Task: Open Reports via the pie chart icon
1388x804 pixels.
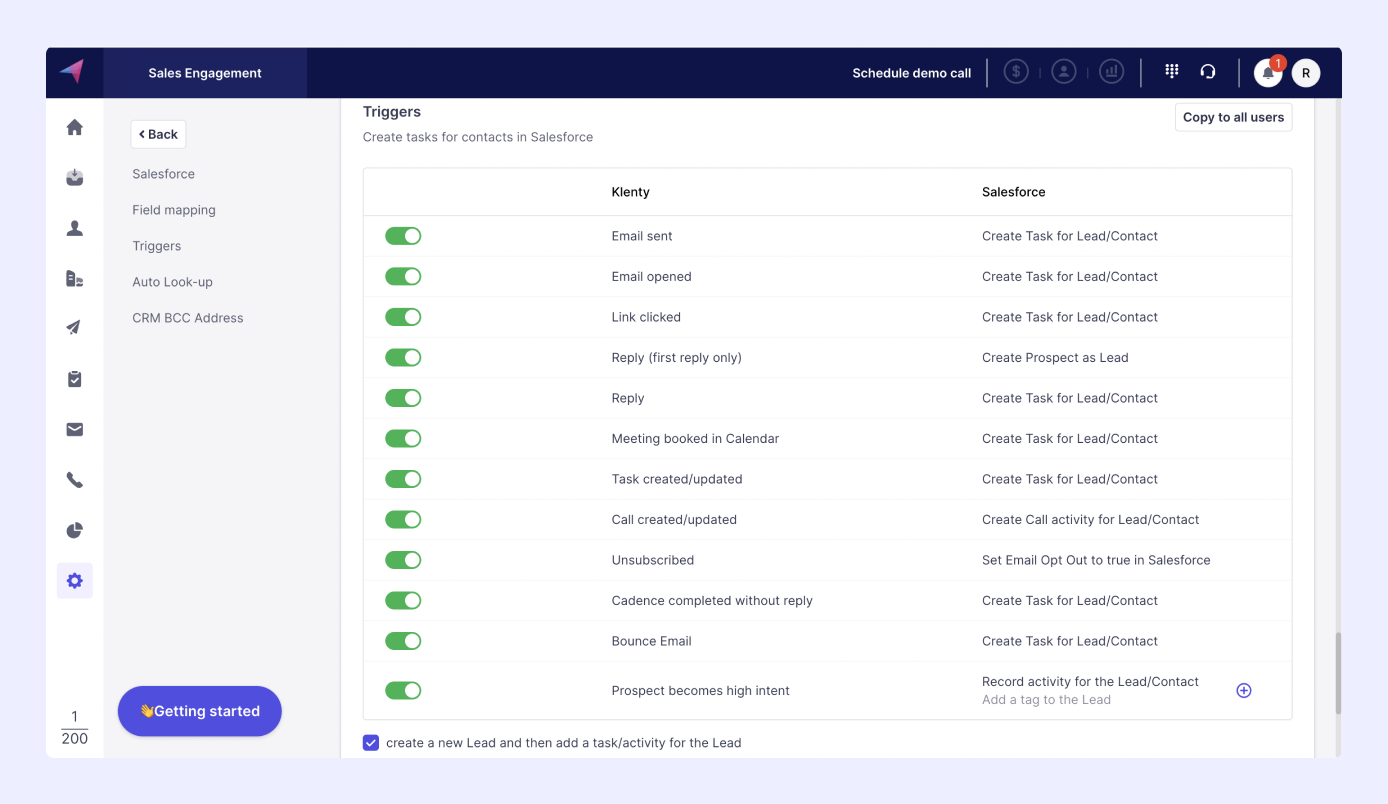Action: pyautogui.click(x=74, y=530)
